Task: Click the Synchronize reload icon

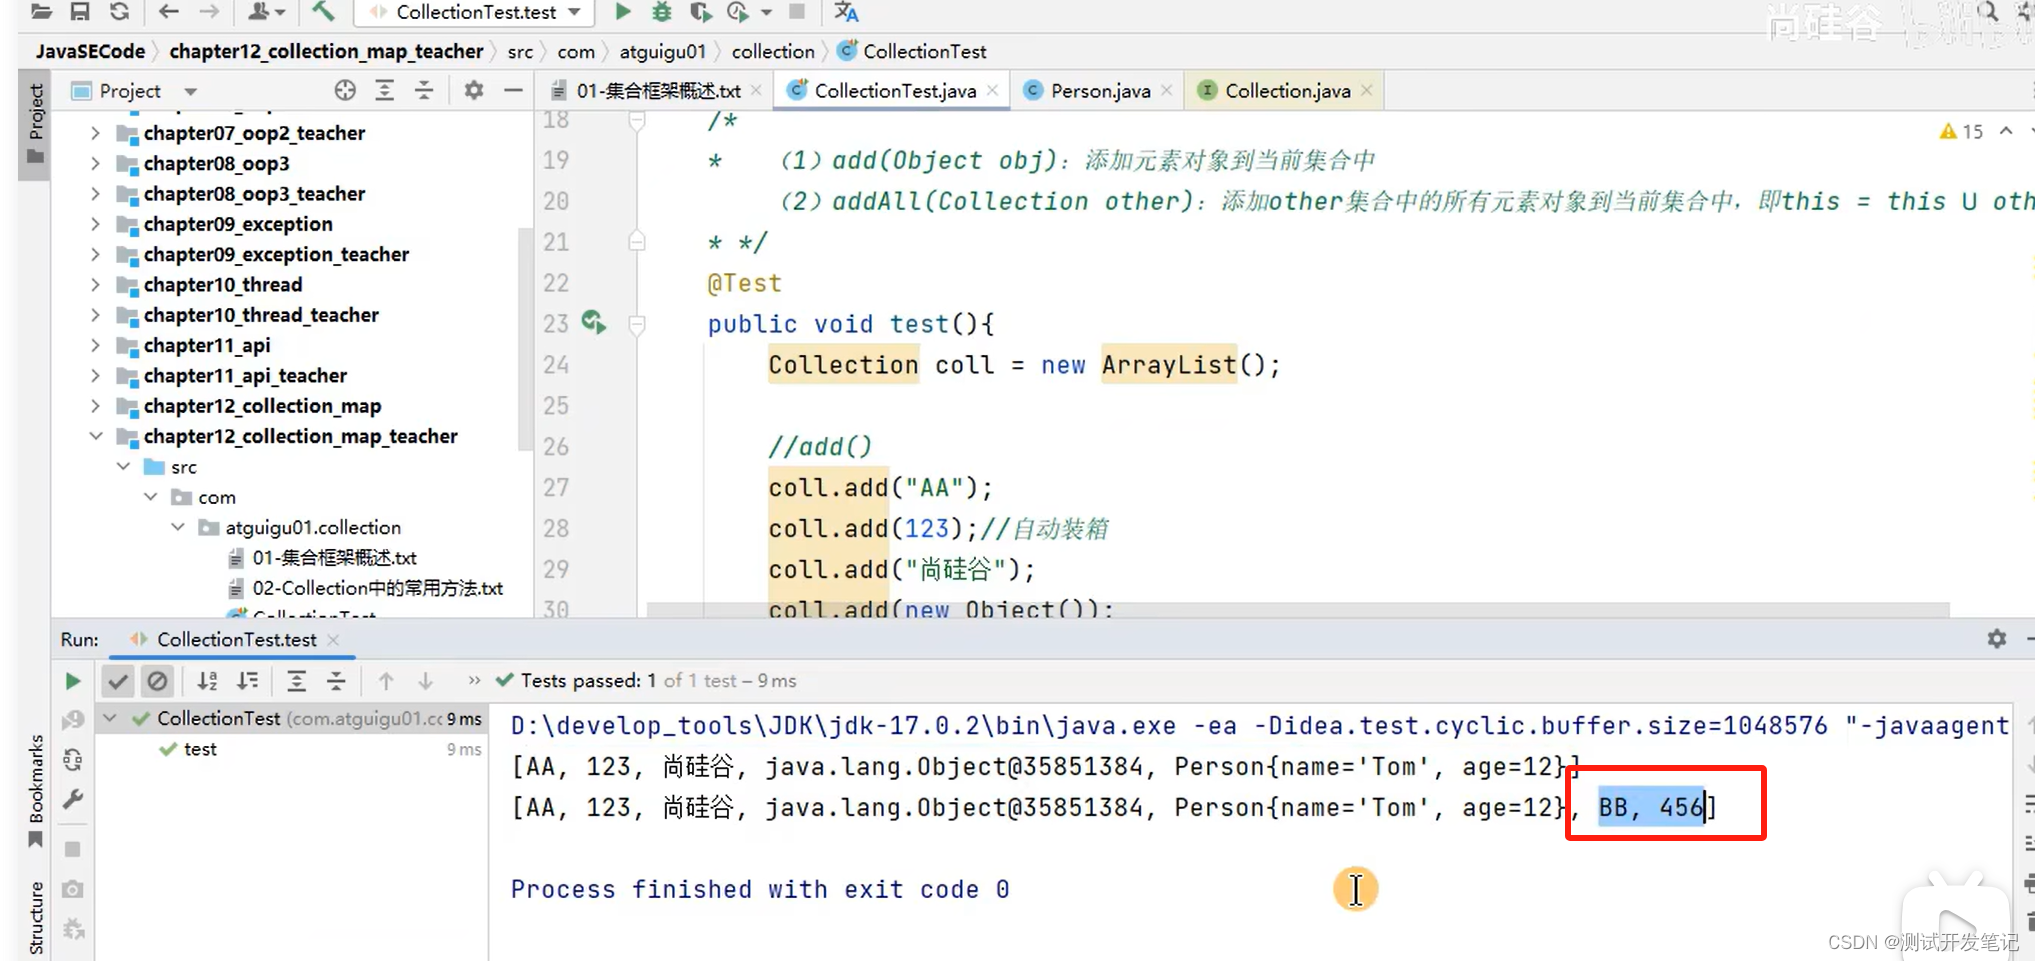Action: pos(119,12)
